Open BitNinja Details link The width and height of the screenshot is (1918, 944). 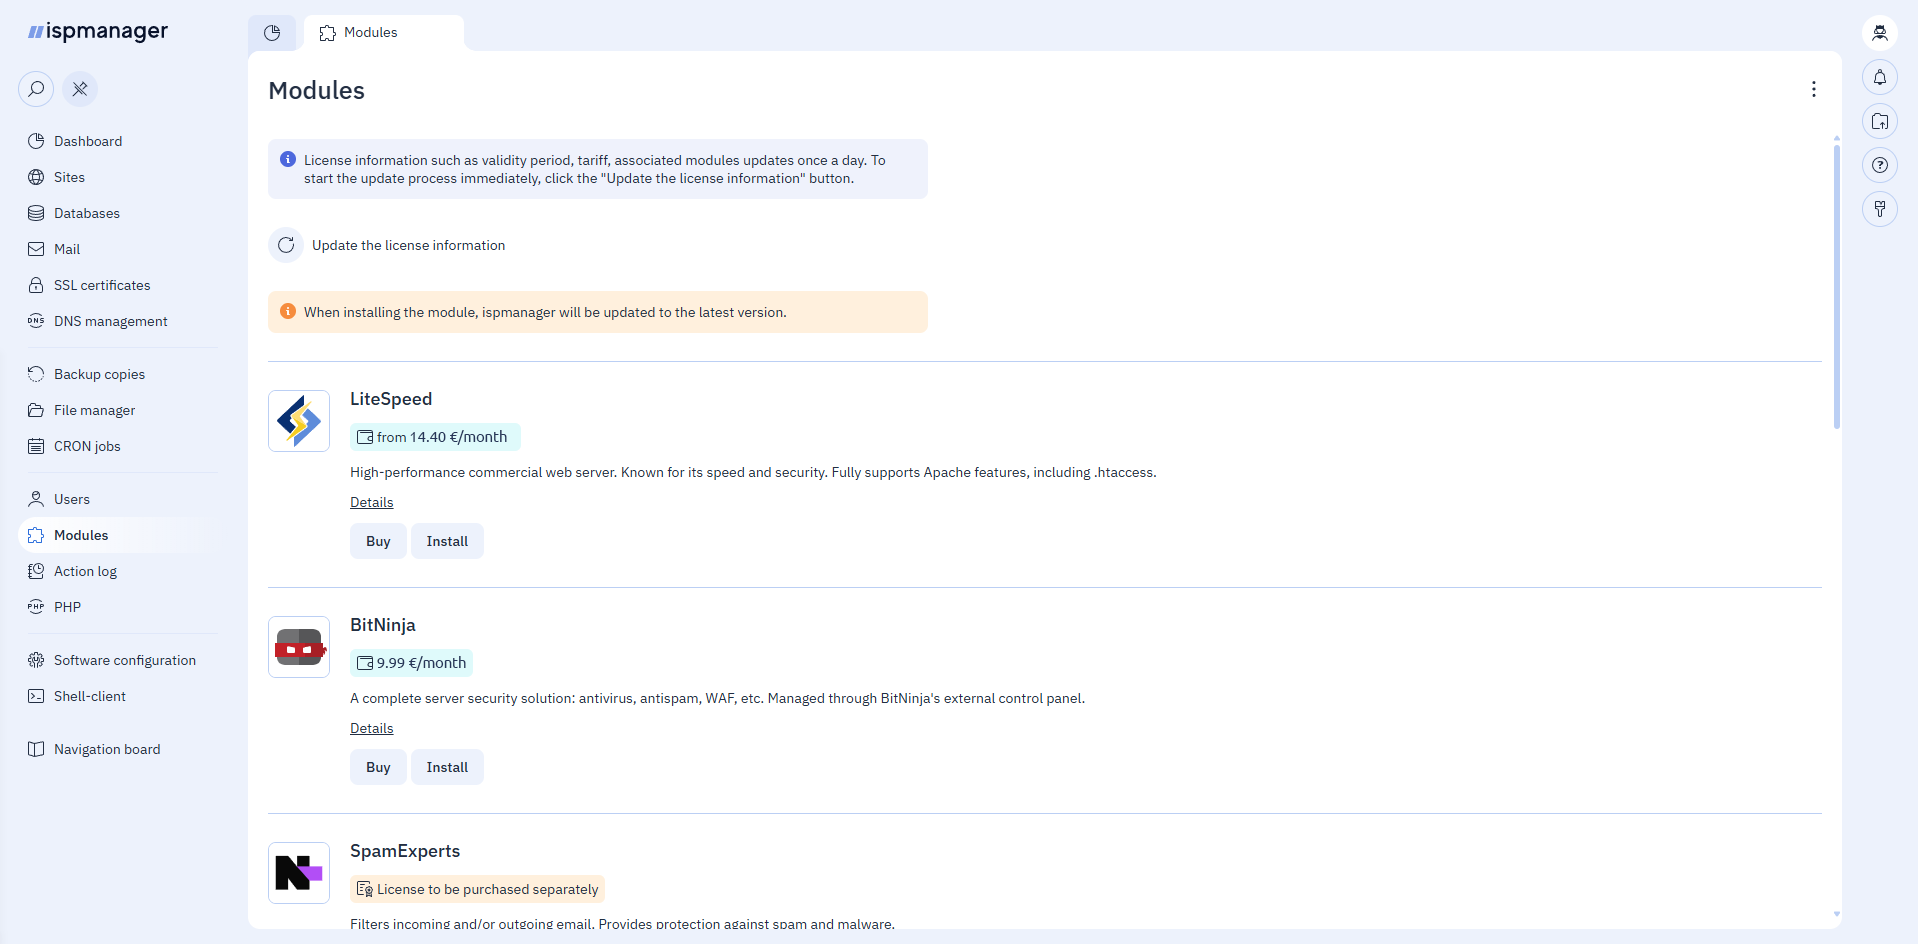[x=372, y=728]
